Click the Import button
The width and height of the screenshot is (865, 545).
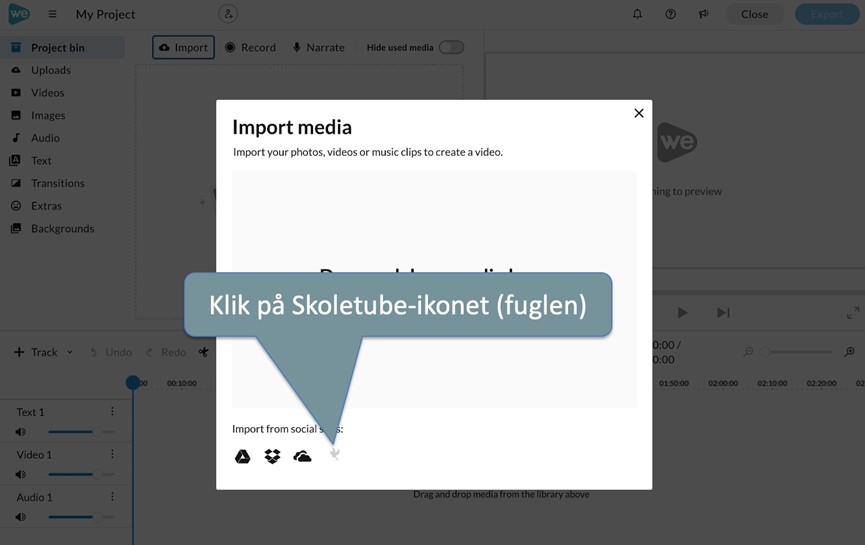click(183, 47)
